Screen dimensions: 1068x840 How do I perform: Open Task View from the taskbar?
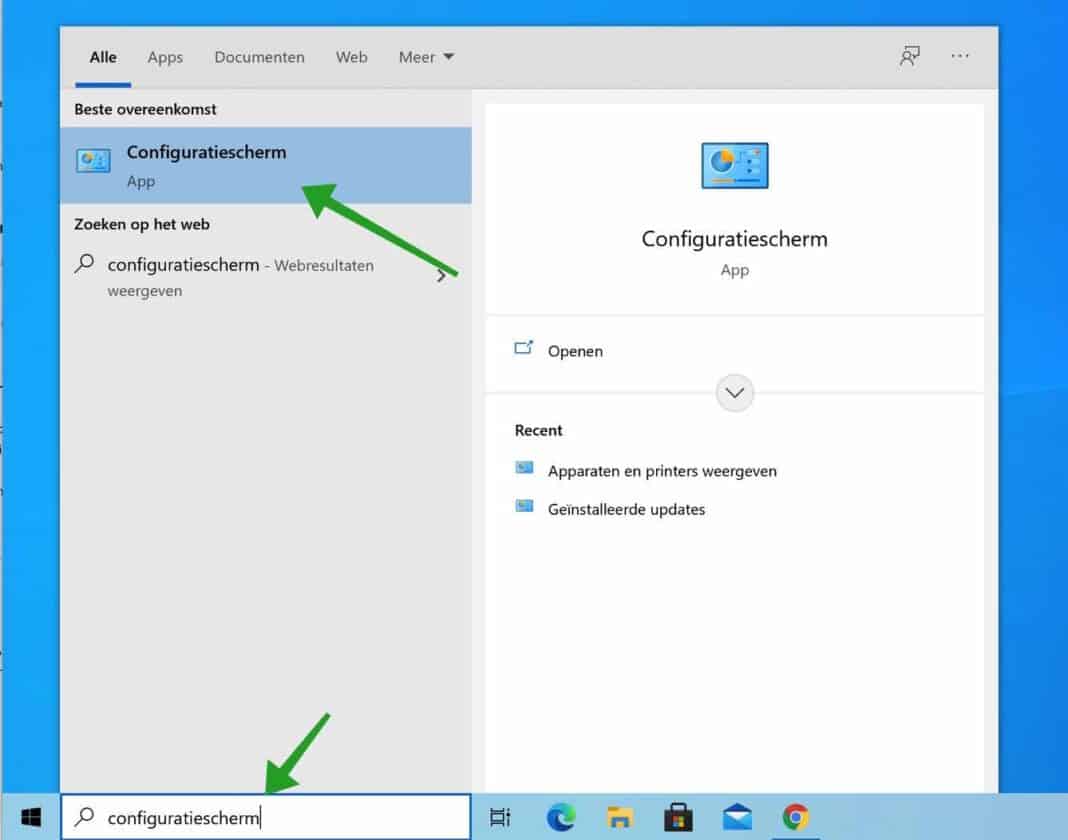[500, 817]
